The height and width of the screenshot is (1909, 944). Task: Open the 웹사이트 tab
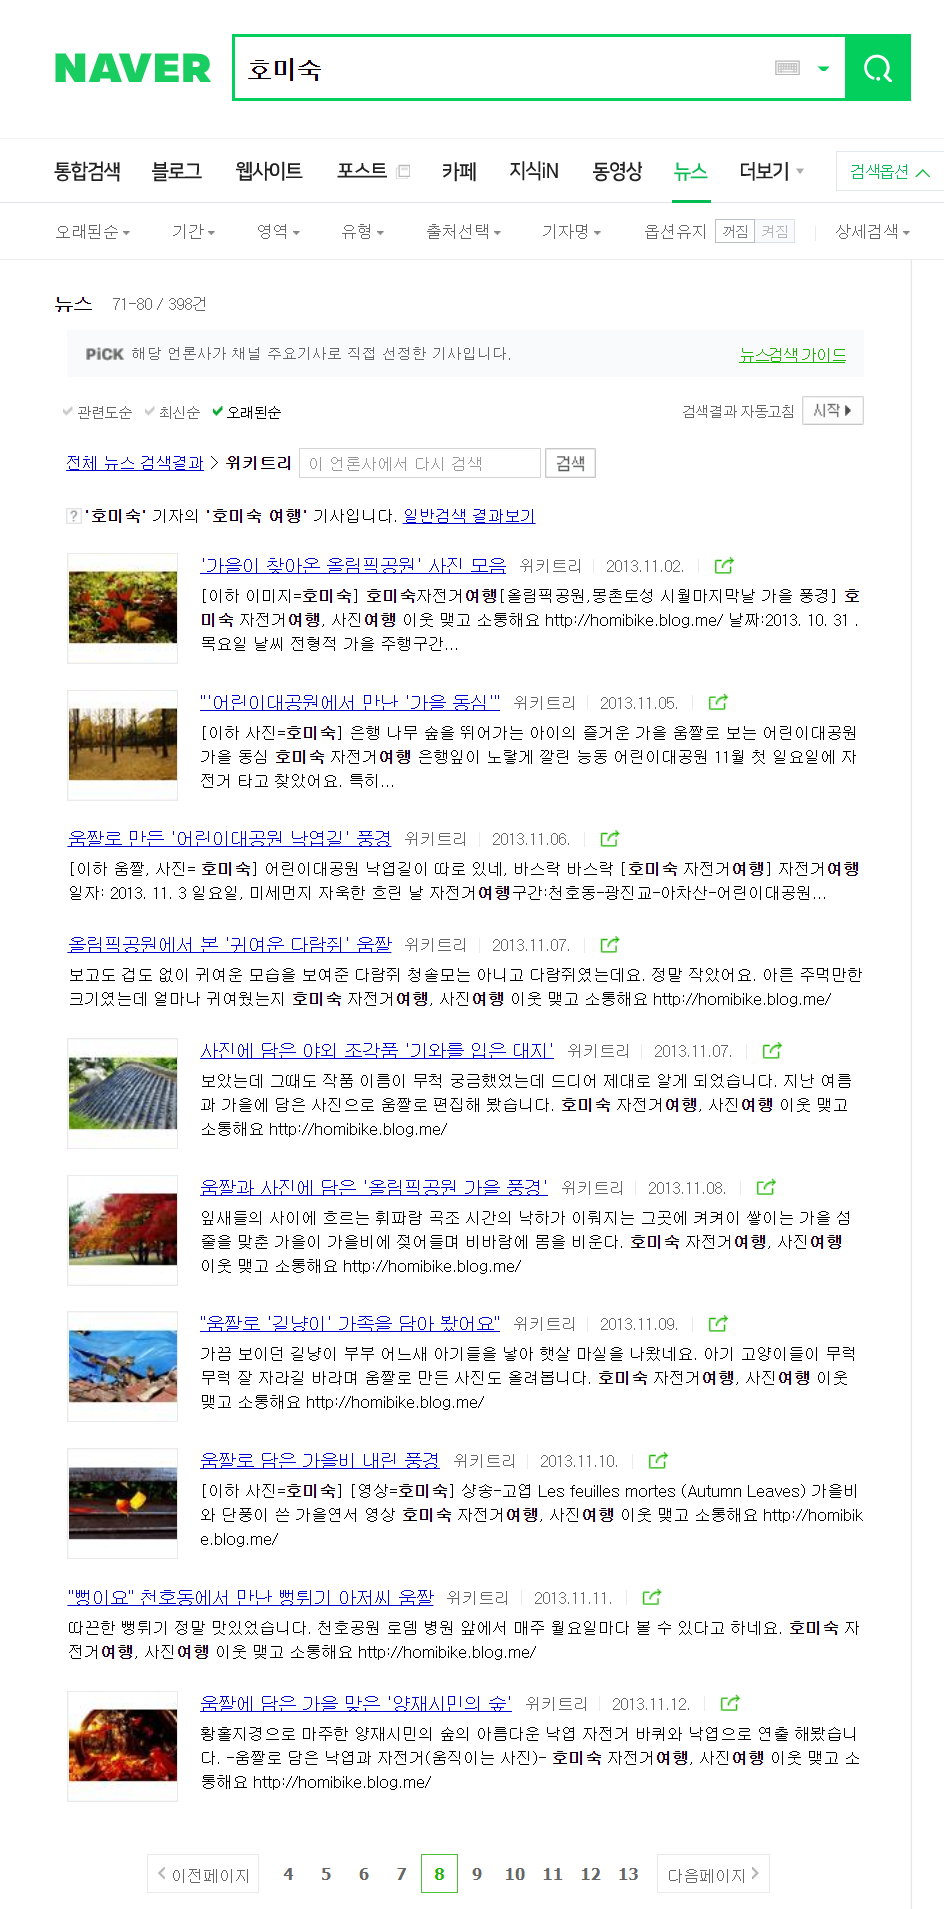click(269, 171)
